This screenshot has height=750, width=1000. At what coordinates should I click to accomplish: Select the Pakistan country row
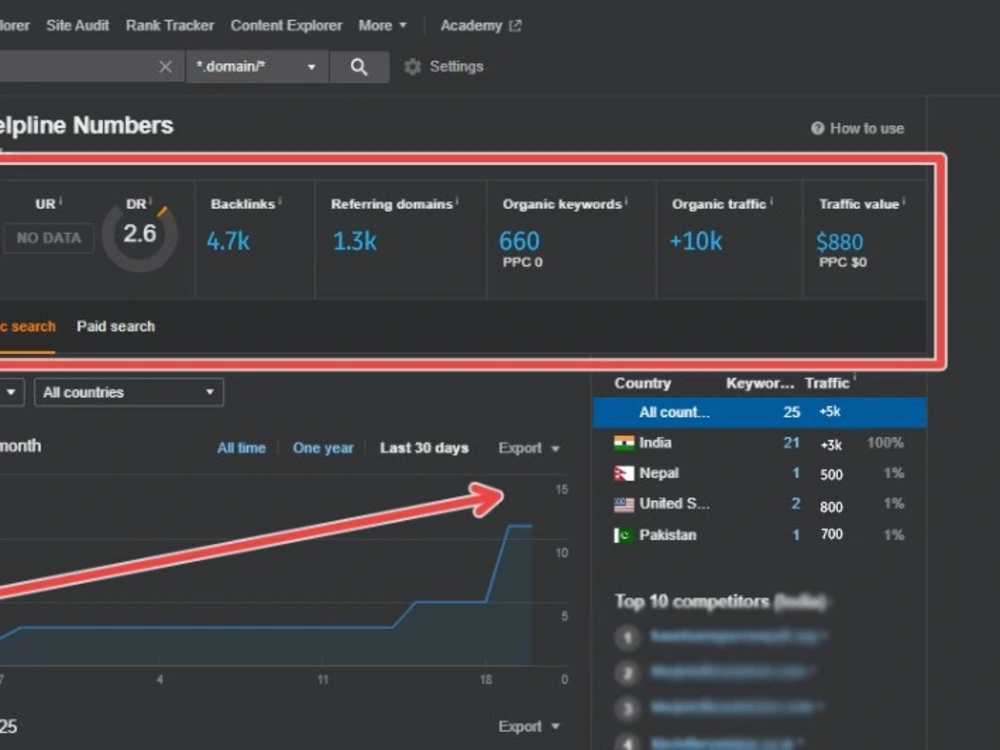click(760, 535)
